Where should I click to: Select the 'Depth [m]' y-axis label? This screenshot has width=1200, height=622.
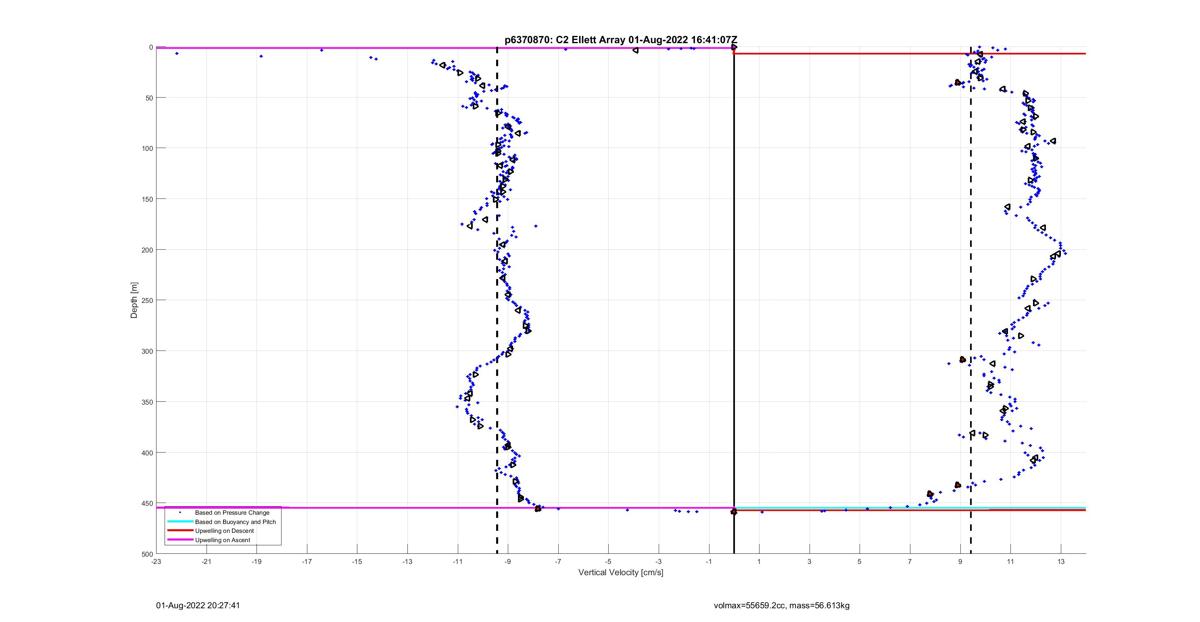click(135, 300)
